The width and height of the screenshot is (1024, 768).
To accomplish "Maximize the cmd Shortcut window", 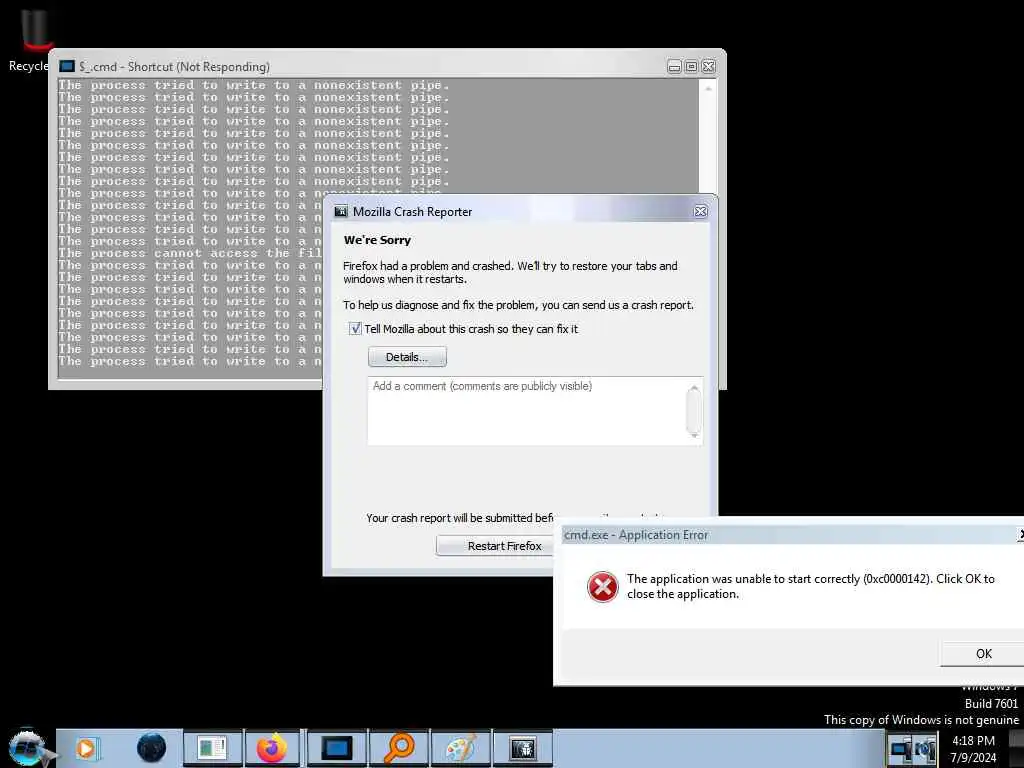I will coord(692,67).
